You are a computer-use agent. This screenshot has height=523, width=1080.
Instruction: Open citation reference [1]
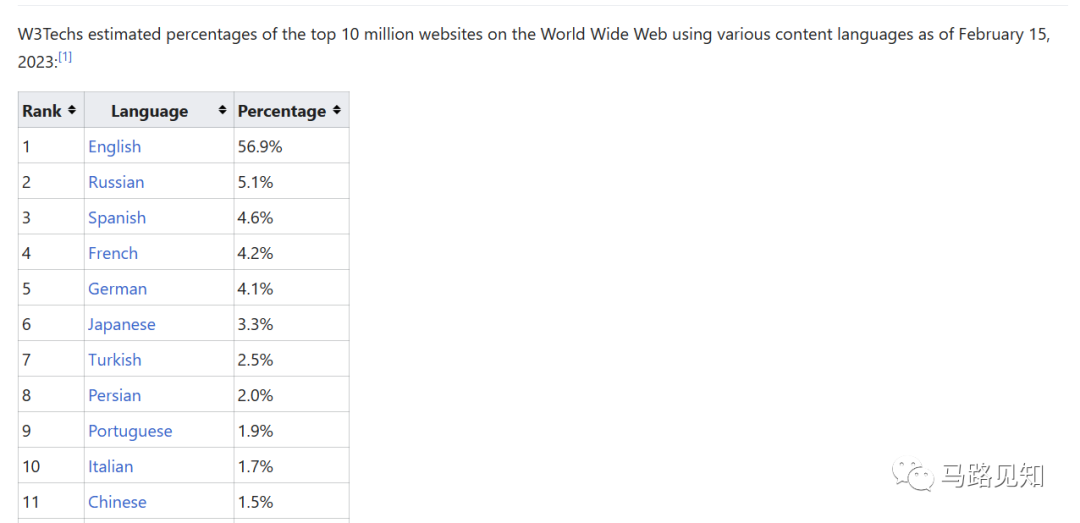[x=65, y=57]
